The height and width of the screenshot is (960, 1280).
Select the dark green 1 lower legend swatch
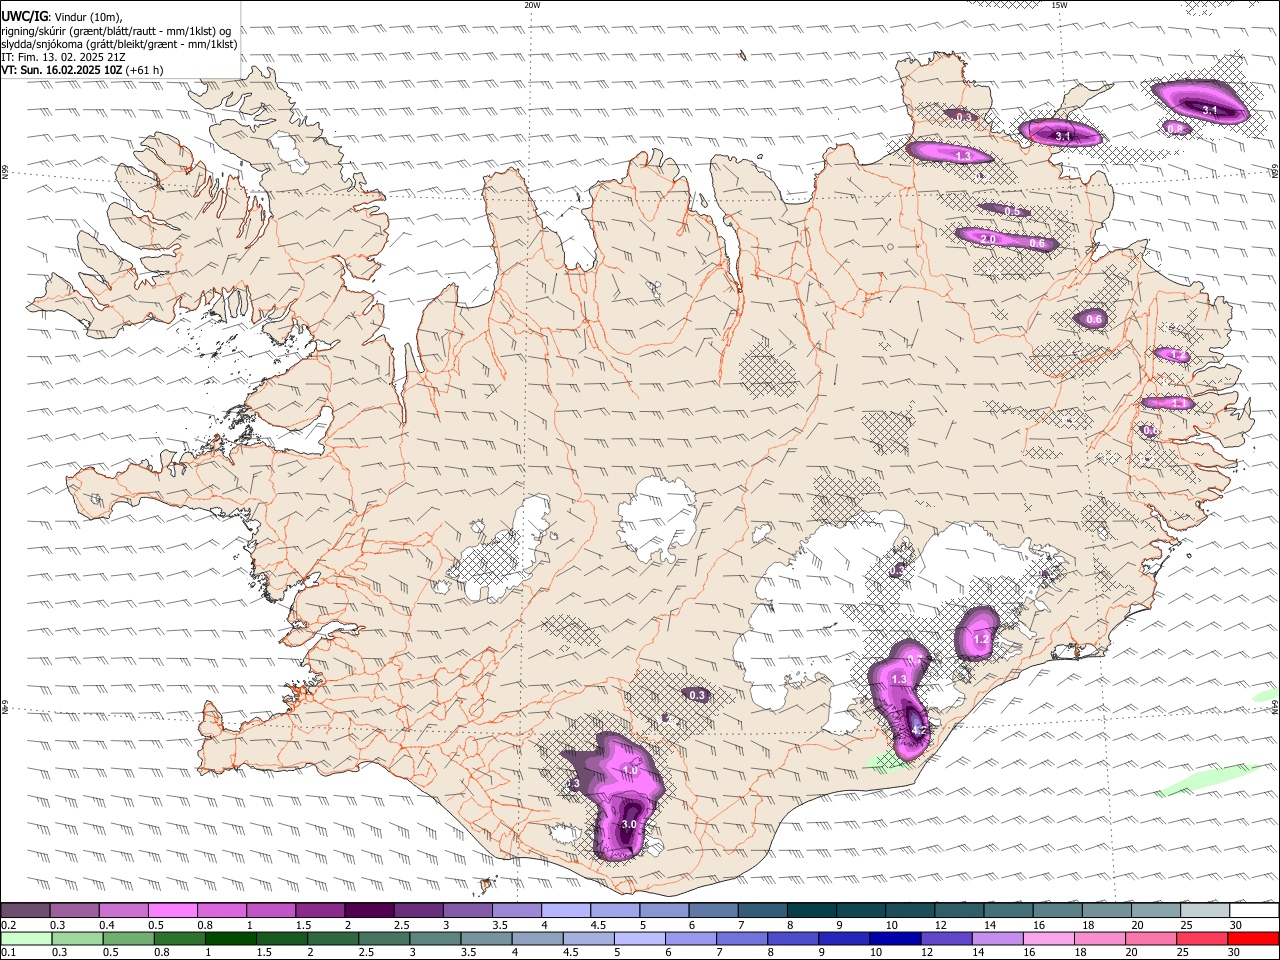coord(230,938)
